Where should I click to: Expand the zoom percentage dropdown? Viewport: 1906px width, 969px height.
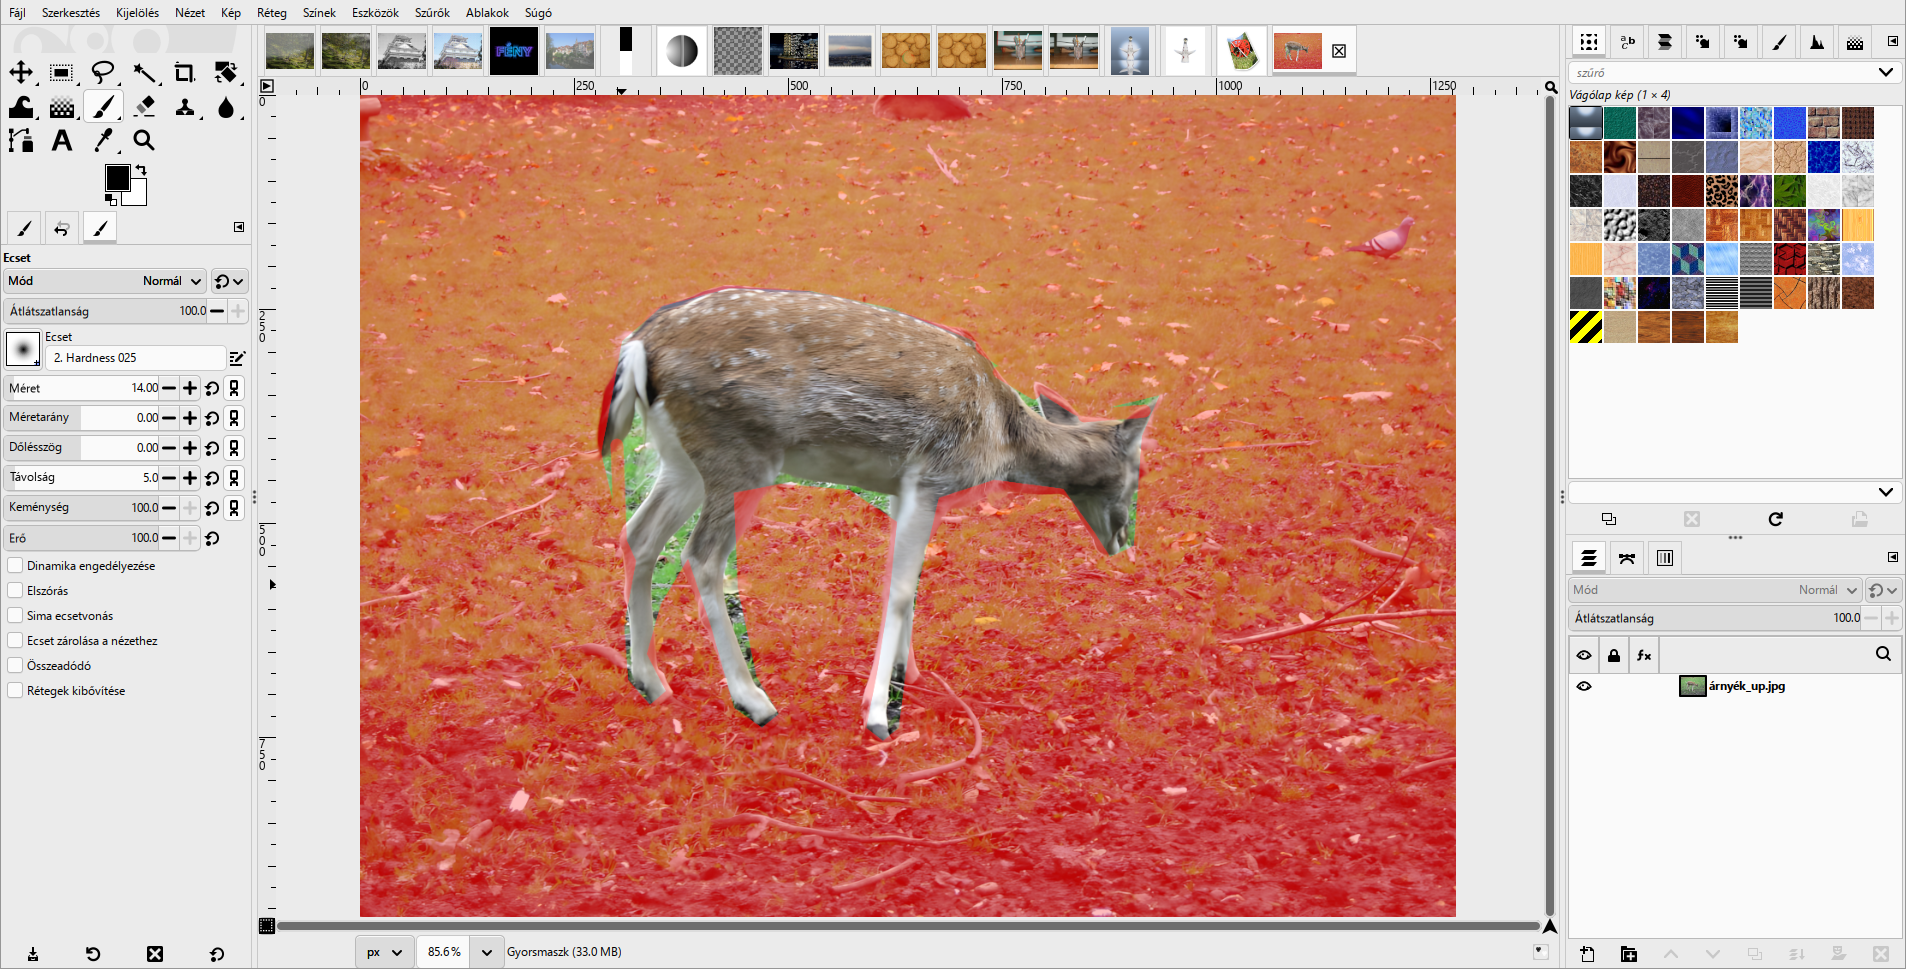[486, 952]
